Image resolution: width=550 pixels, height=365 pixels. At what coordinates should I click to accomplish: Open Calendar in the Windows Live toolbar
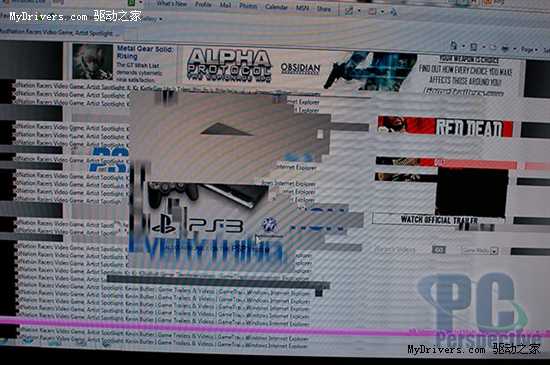[x=276, y=7]
